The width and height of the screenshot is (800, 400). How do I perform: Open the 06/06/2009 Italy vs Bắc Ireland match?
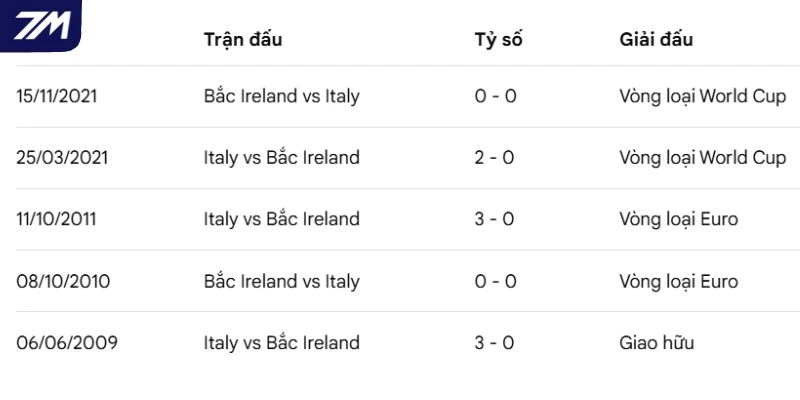(281, 343)
